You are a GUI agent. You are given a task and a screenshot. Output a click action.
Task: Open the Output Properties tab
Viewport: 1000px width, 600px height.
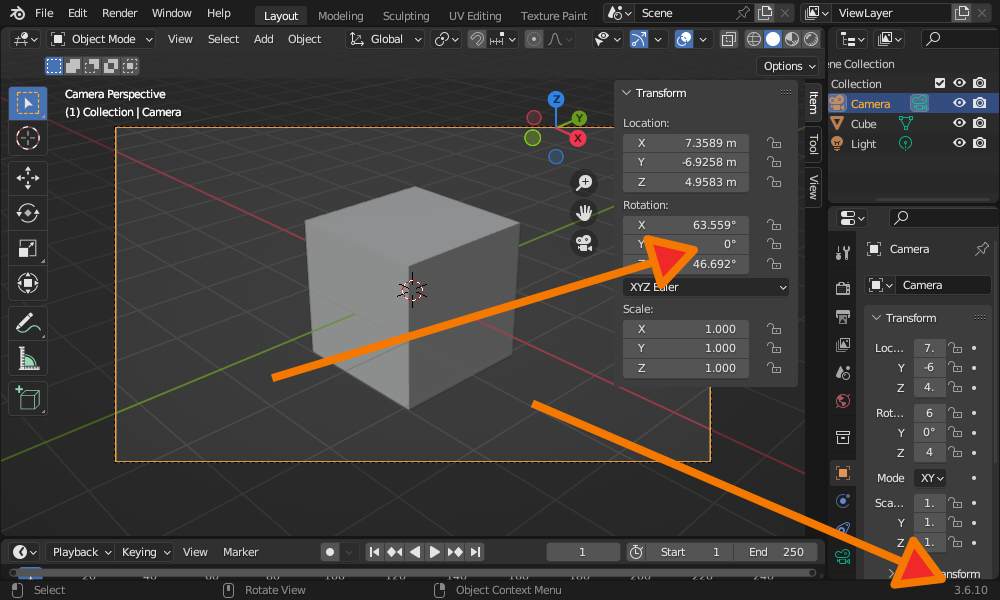[843, 316]
